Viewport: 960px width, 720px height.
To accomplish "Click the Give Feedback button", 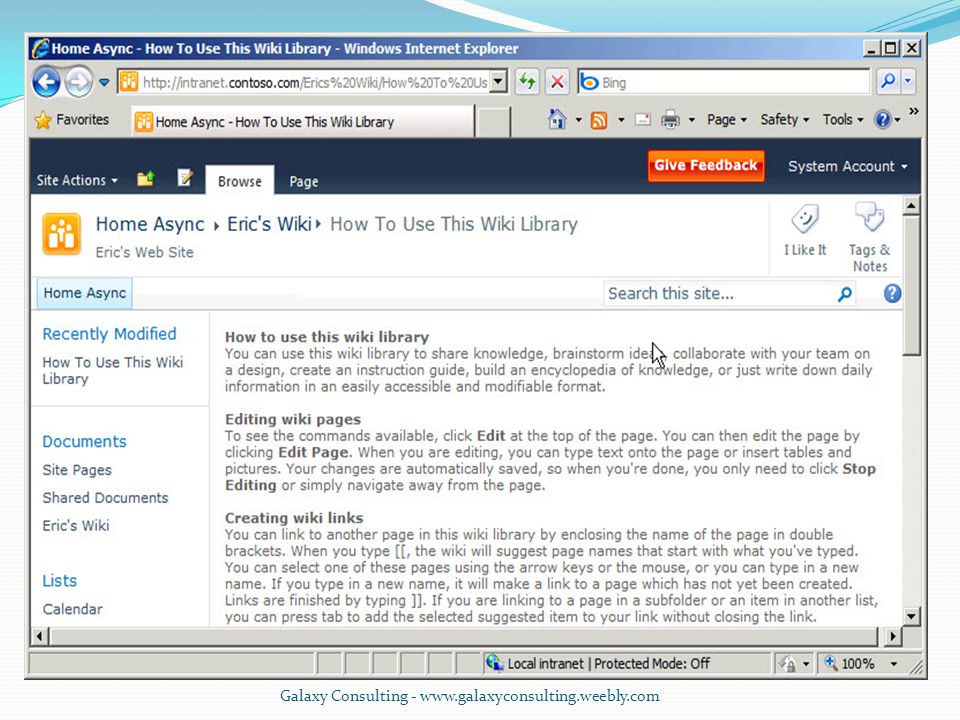I will coord(706,165).
